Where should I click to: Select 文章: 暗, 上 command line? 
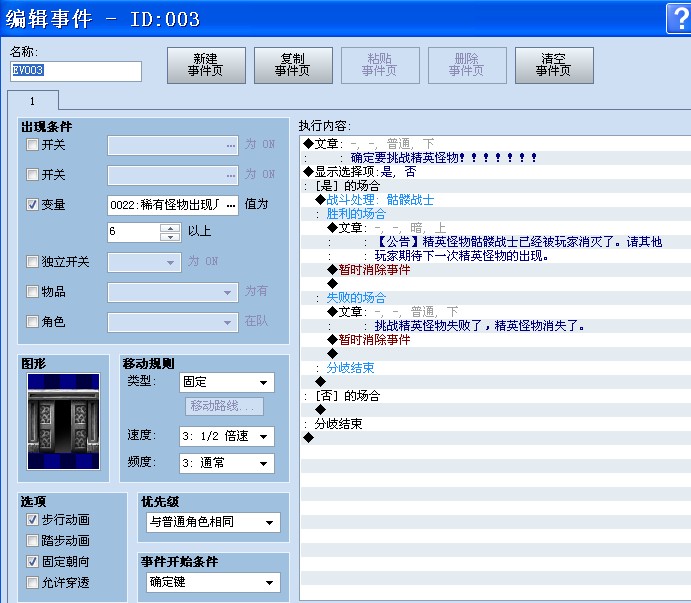click(387, 228)
